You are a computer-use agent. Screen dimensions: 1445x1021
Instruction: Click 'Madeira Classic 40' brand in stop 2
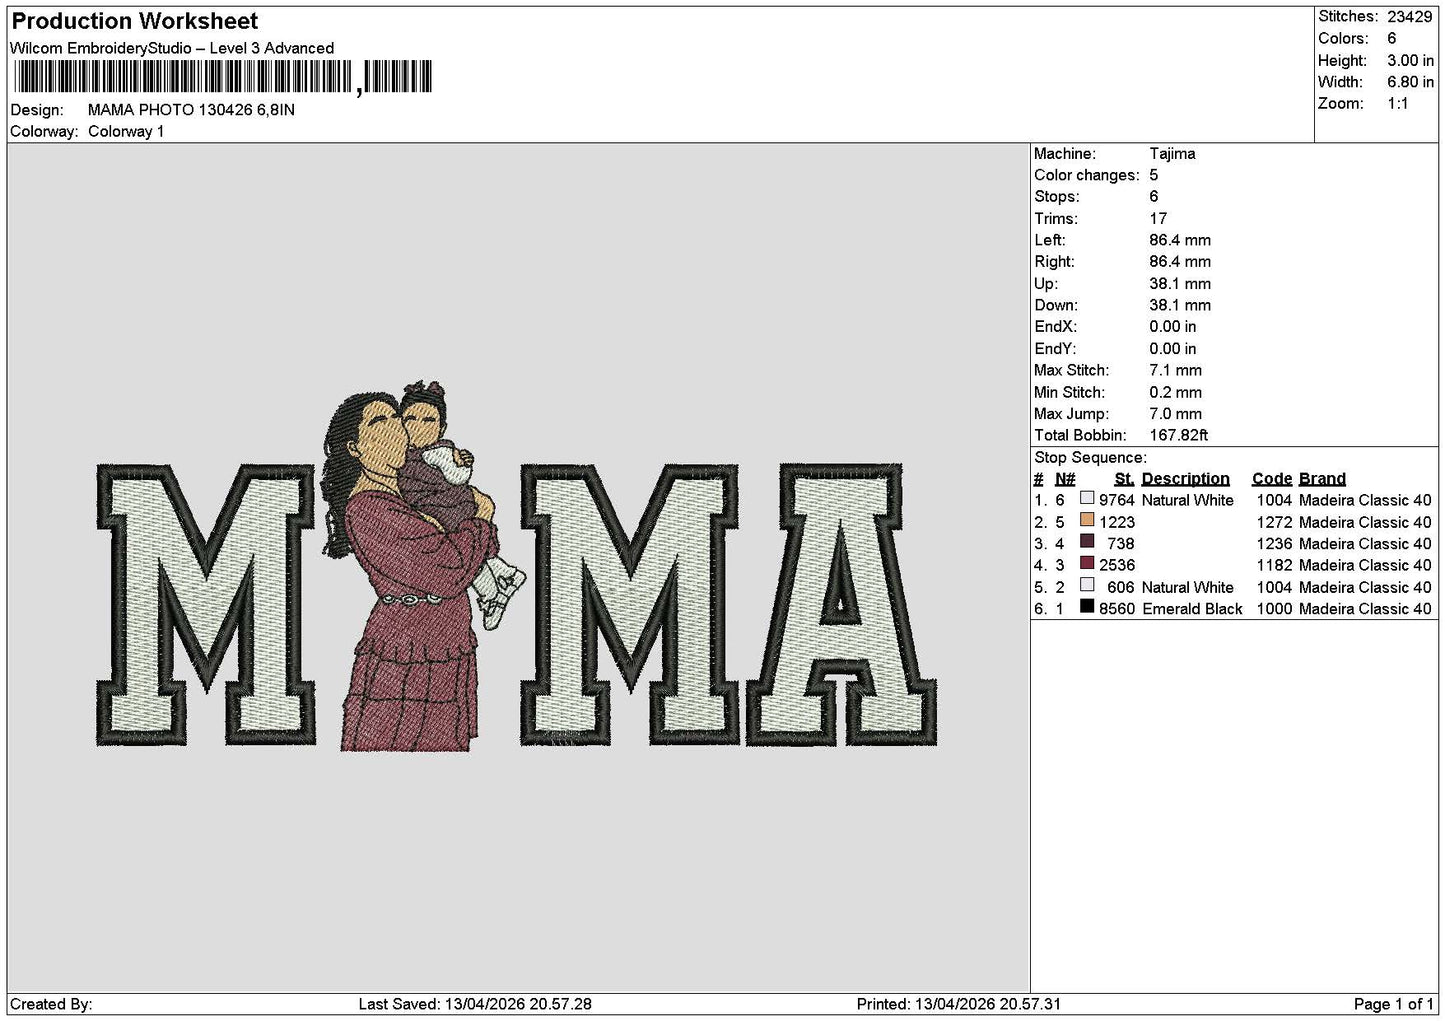(x=1365, y=522)
